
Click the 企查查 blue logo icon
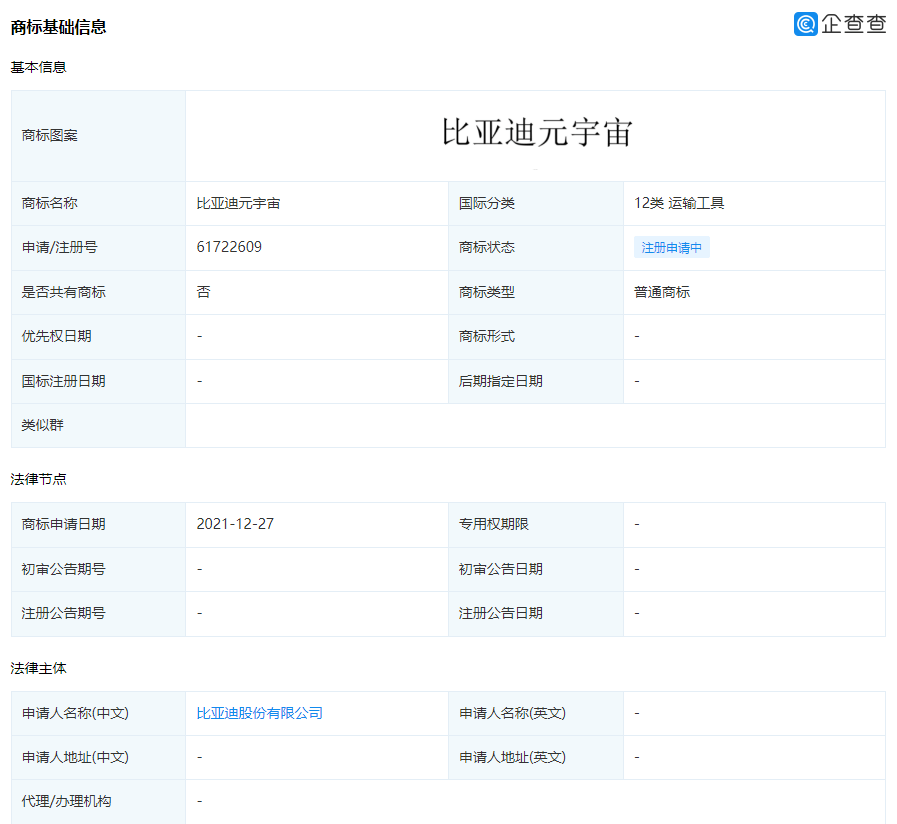(x=805, y=24)
